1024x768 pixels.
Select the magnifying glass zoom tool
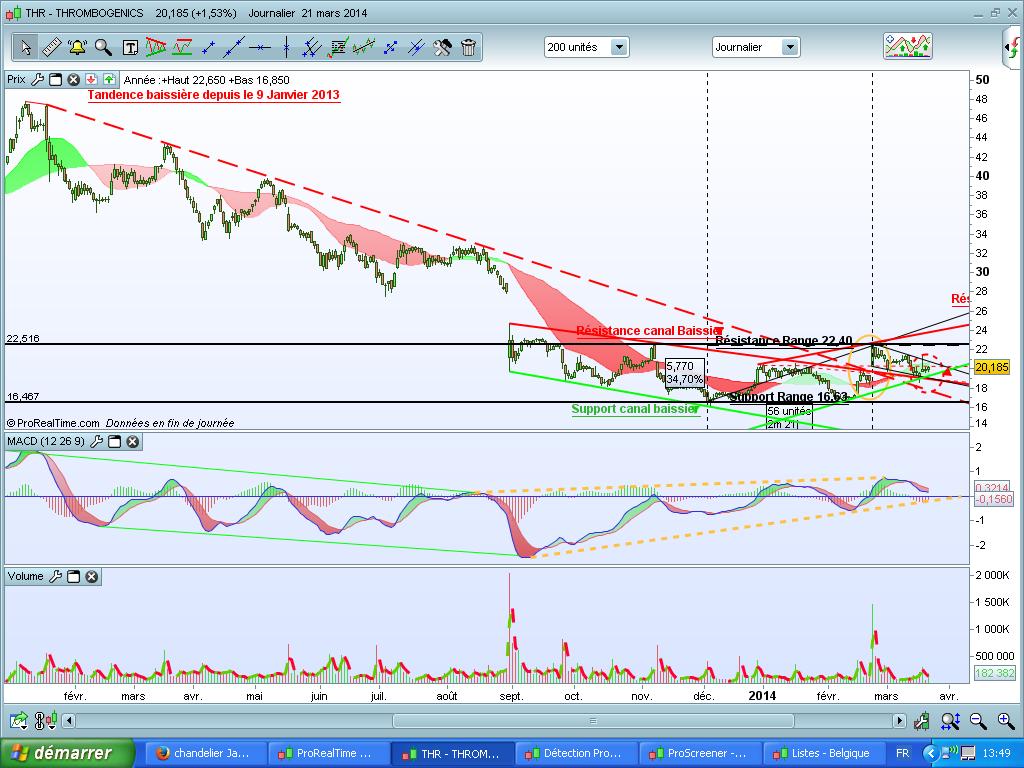[103, 47]
